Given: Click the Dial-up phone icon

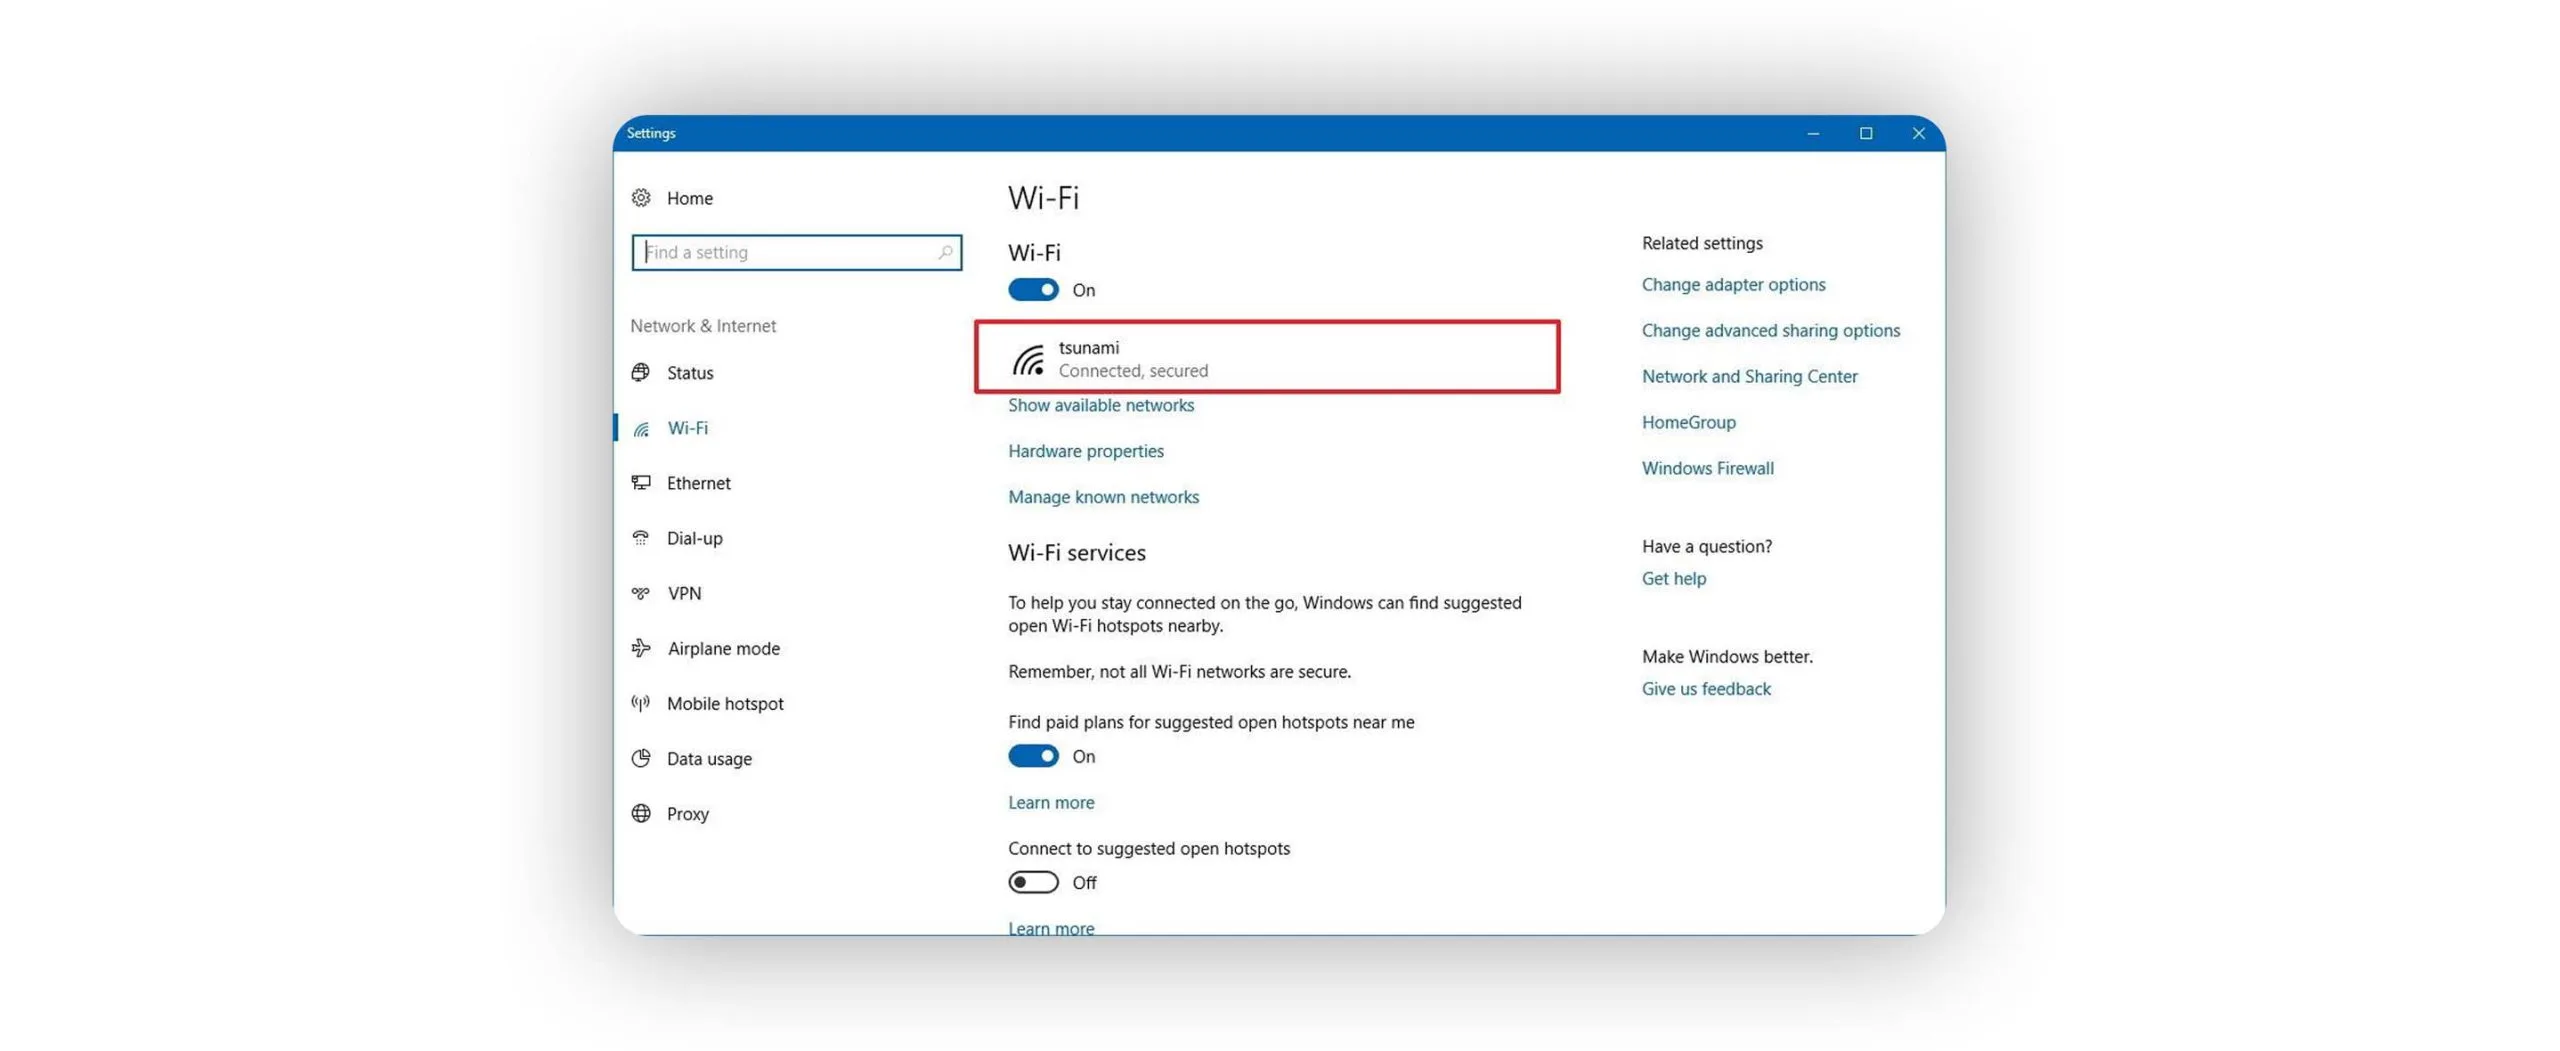Looking at the screenshot, I should pyautogui.click(x=641, y=538).
